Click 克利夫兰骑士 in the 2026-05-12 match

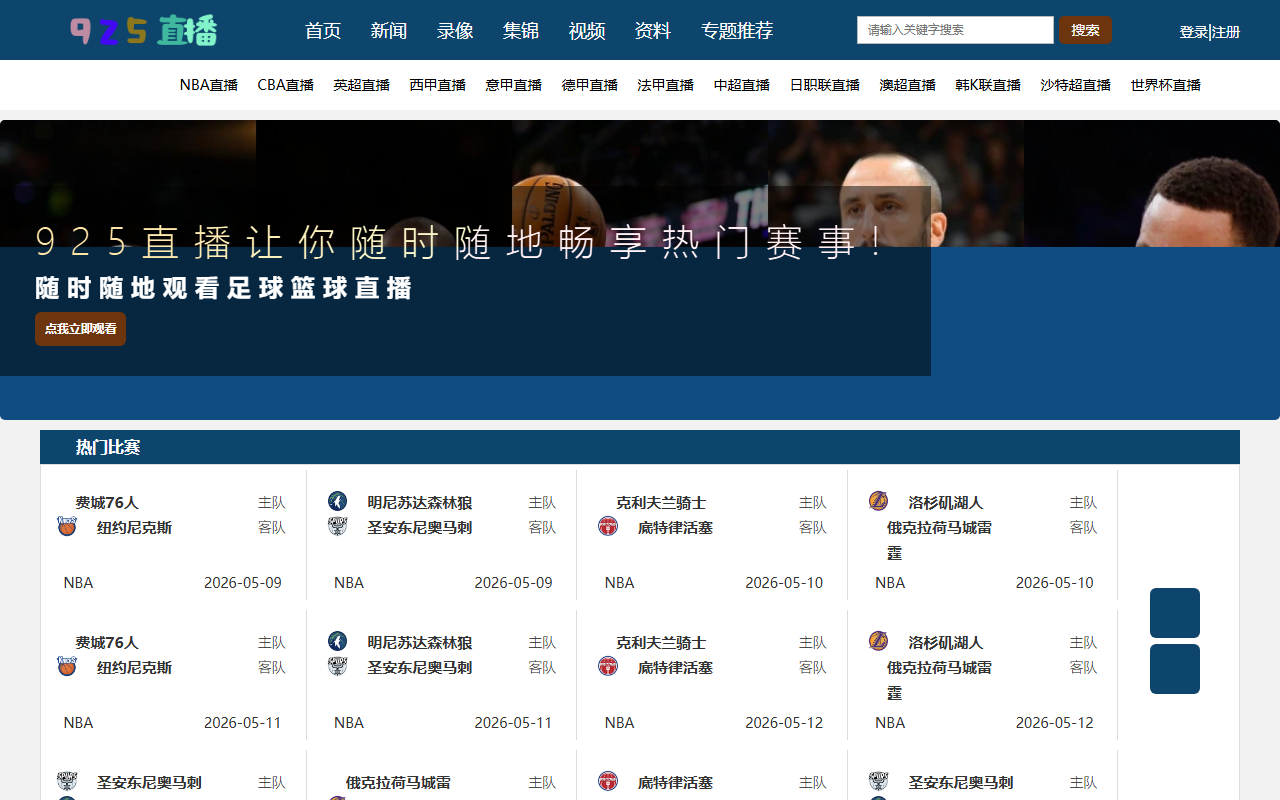click(x=661, y=642)
